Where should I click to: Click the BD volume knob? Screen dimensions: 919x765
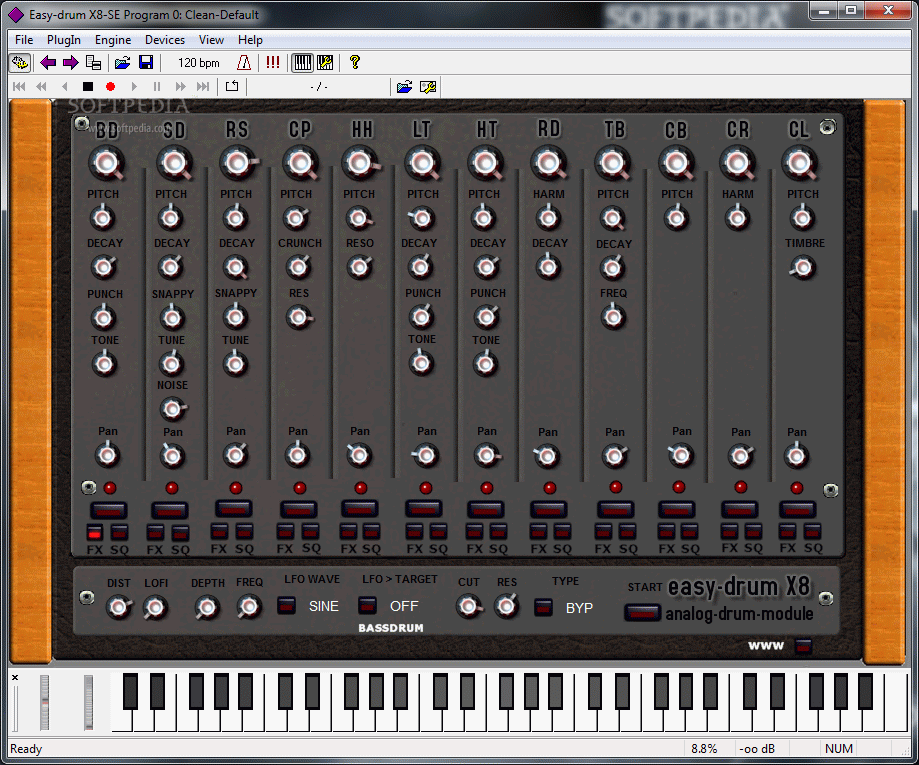click(107, 163)
